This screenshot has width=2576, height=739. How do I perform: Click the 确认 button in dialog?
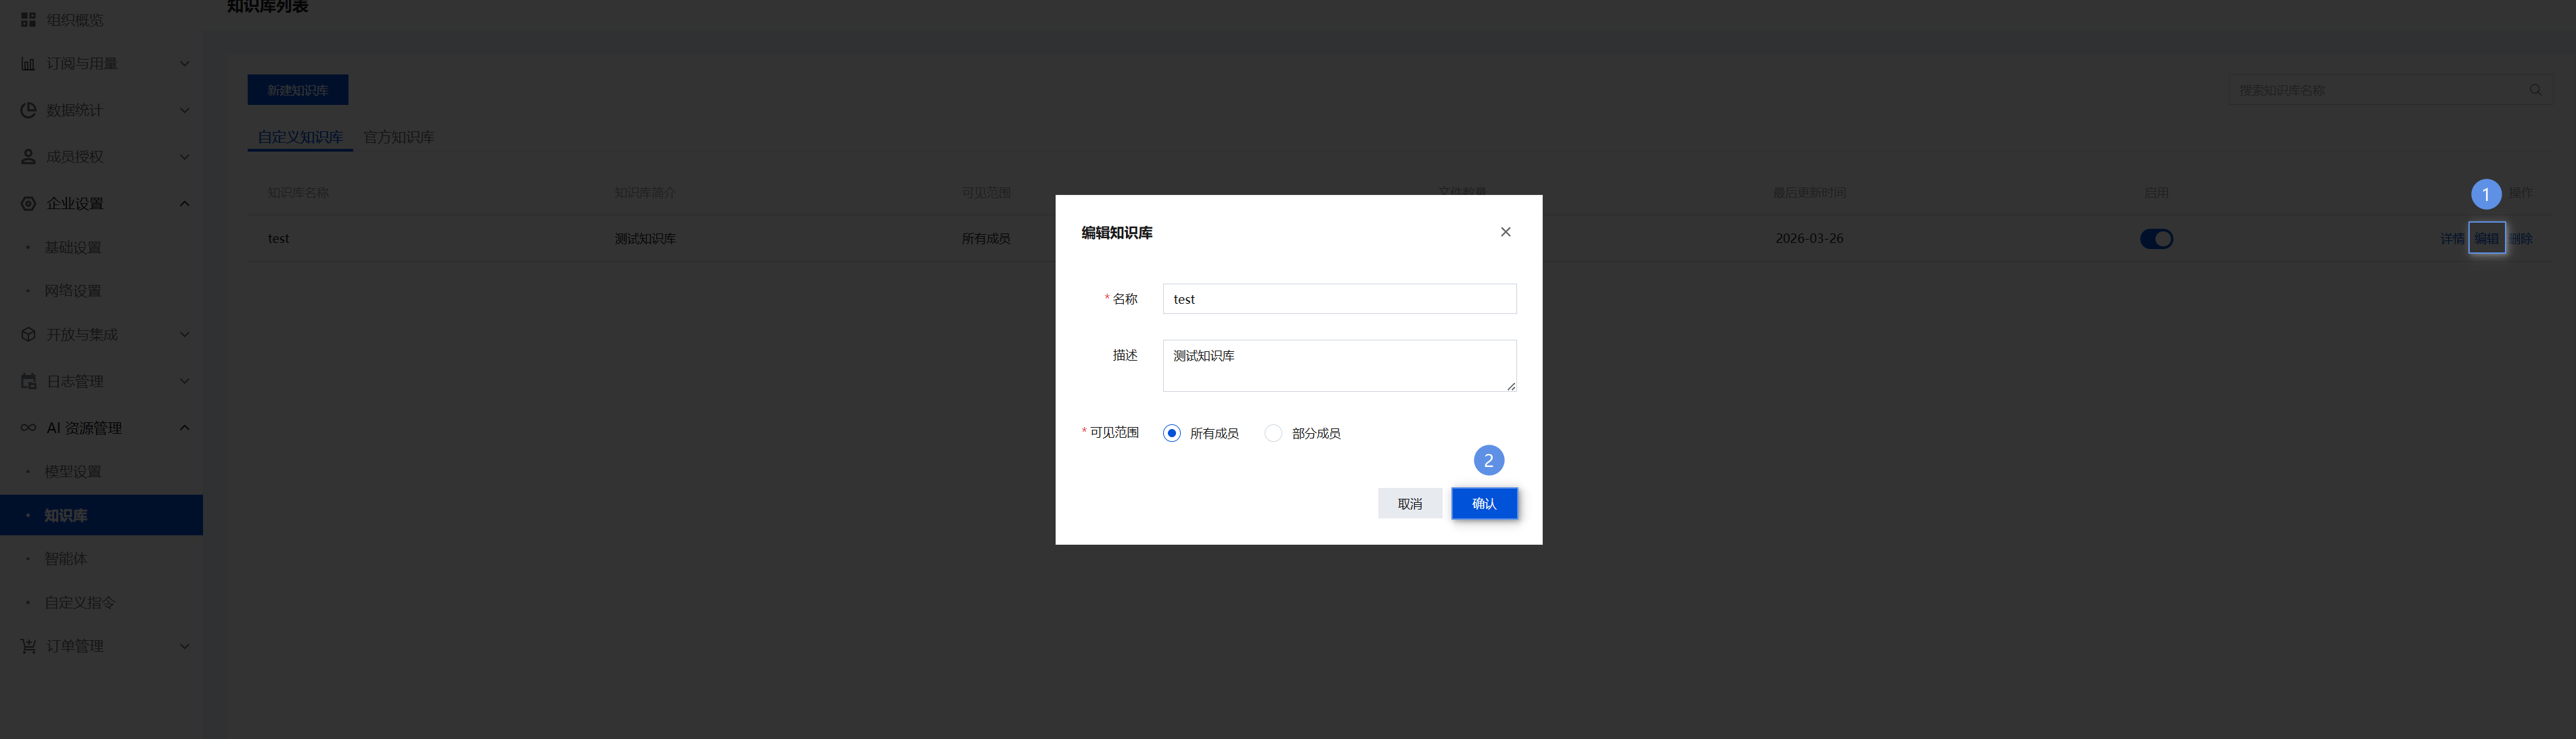(1484, 503)
